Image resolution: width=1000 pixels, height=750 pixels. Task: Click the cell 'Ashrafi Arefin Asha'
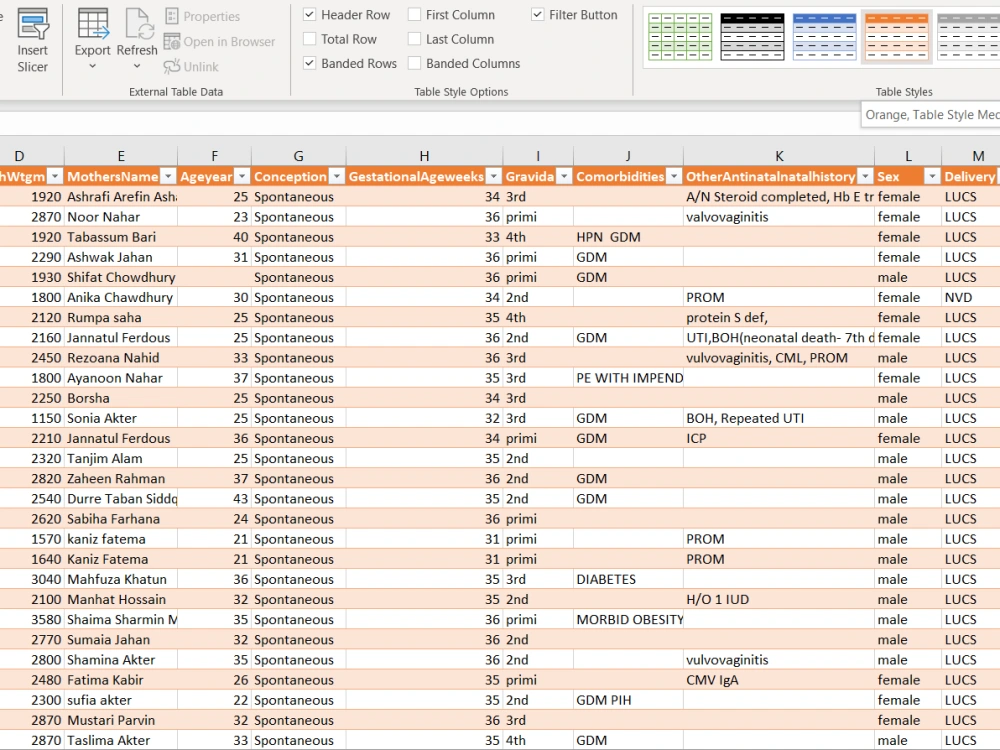coord(121,196)
